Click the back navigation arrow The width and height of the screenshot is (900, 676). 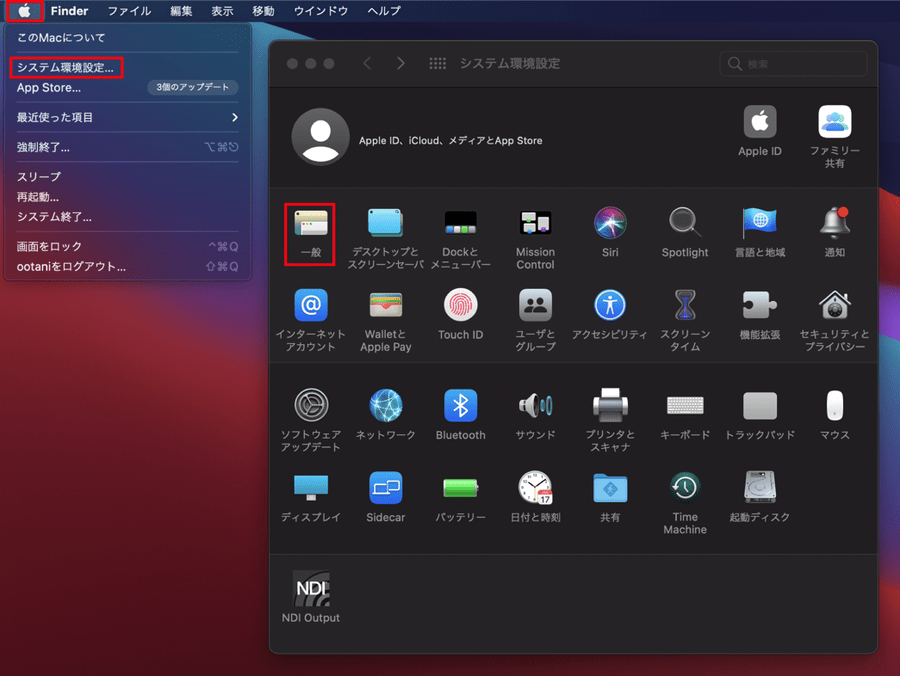(x=367, y=63)
